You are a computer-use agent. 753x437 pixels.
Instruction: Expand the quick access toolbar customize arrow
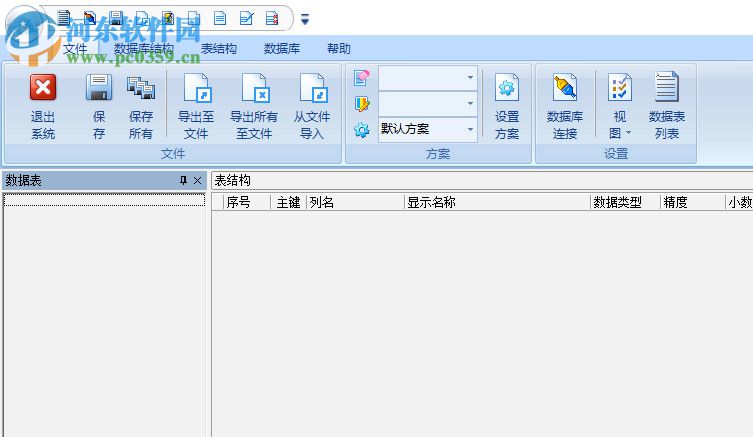point(304,19)
